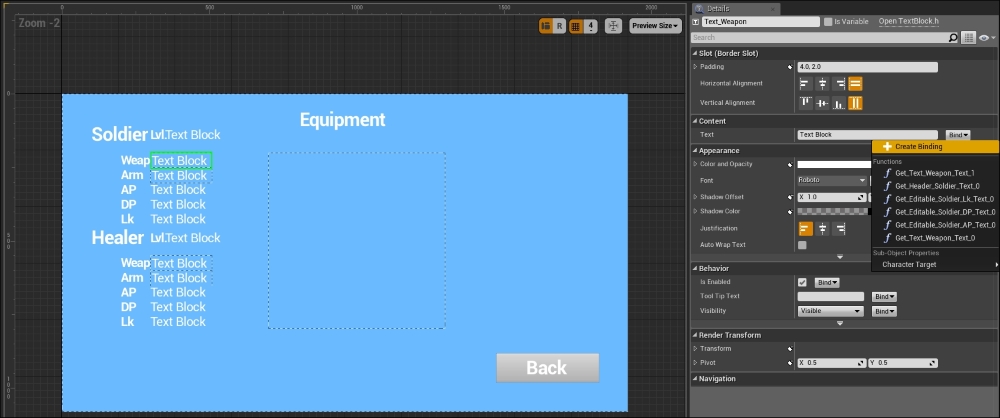1000x418 pixels.
Task: Set horizontal alignment to fill
Action: [x=855, y=84]
